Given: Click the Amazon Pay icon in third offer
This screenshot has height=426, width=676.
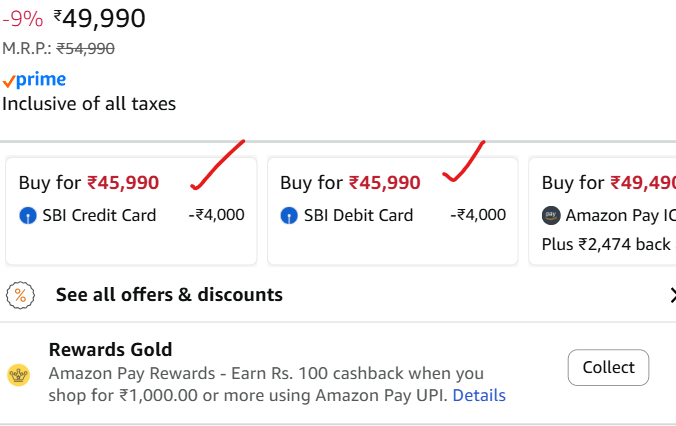Looking at the screenshot, I should [x=551, y=215].
